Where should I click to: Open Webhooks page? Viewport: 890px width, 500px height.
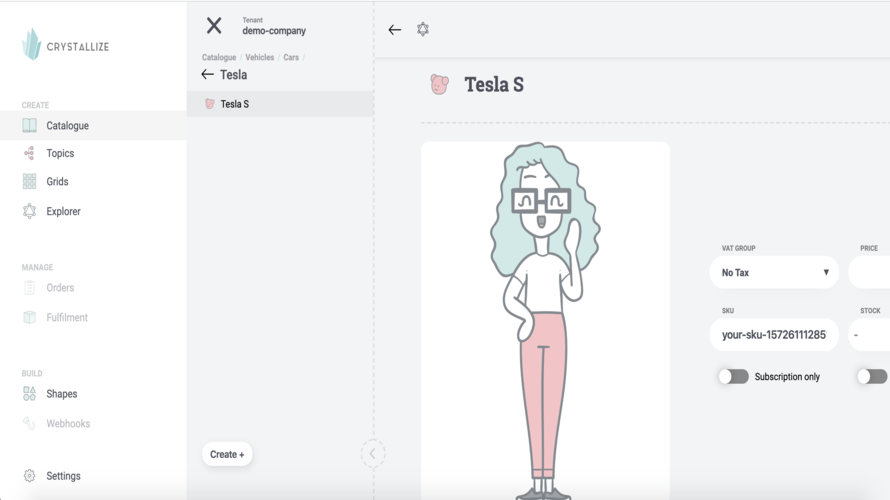click(x=68, y=423)
